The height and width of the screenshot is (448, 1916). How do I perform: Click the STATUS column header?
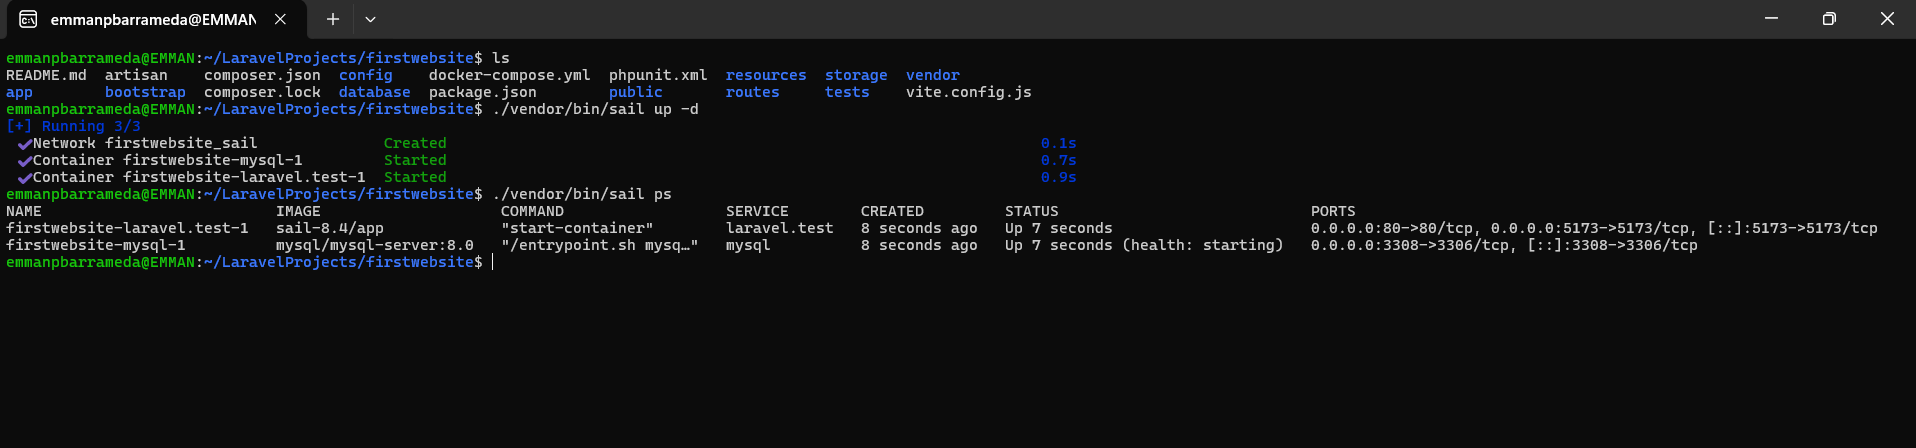tap(1031, 211)
